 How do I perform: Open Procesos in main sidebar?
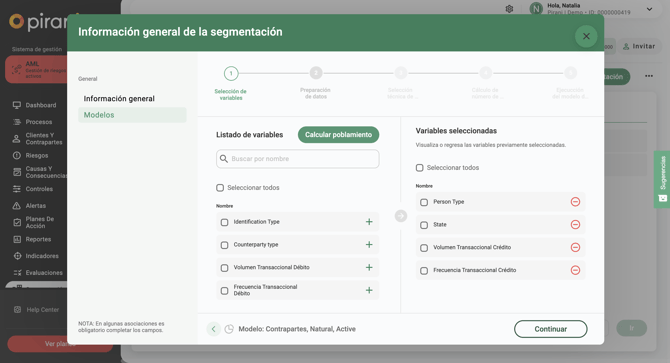click(x=38, y=122)
